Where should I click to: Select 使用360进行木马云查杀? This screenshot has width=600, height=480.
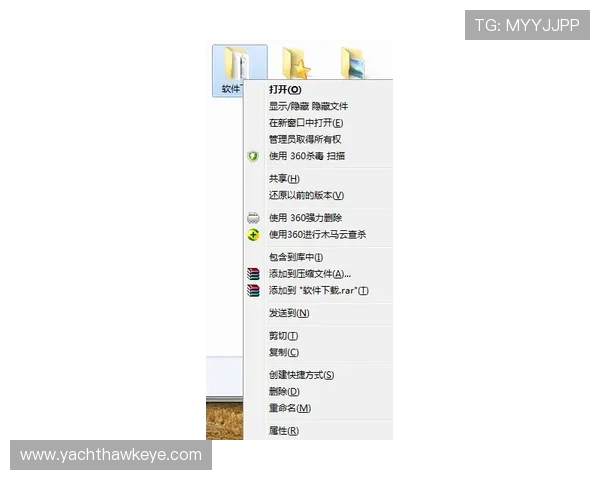click(317, 235)
